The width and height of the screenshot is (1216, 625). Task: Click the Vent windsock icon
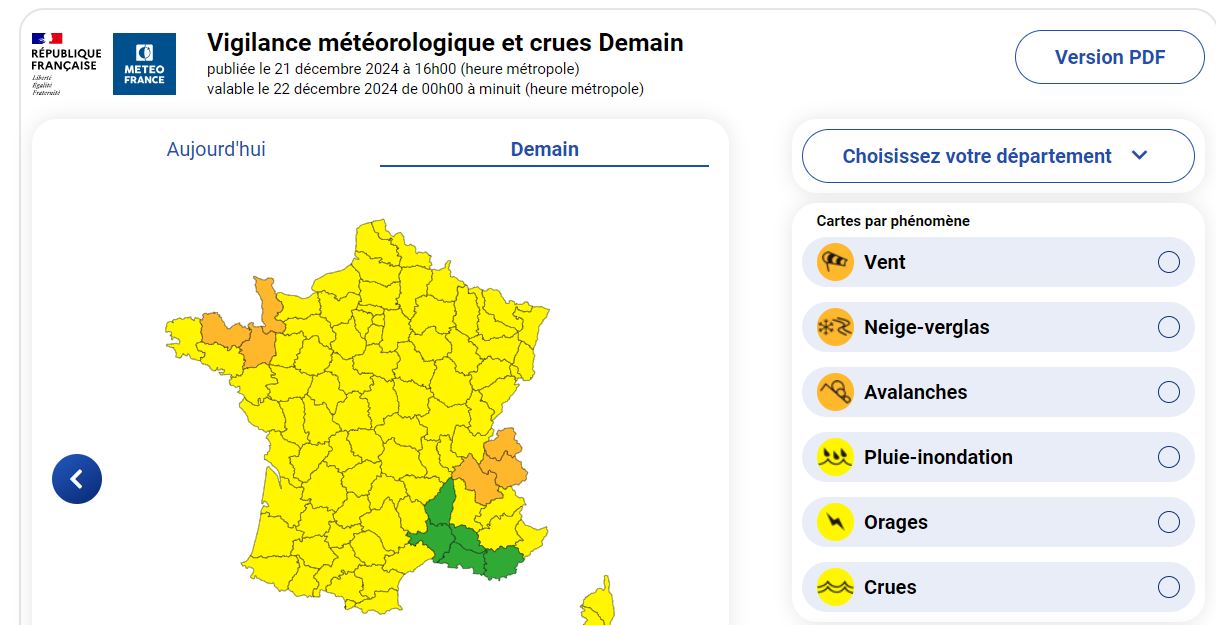click(835, 262)
